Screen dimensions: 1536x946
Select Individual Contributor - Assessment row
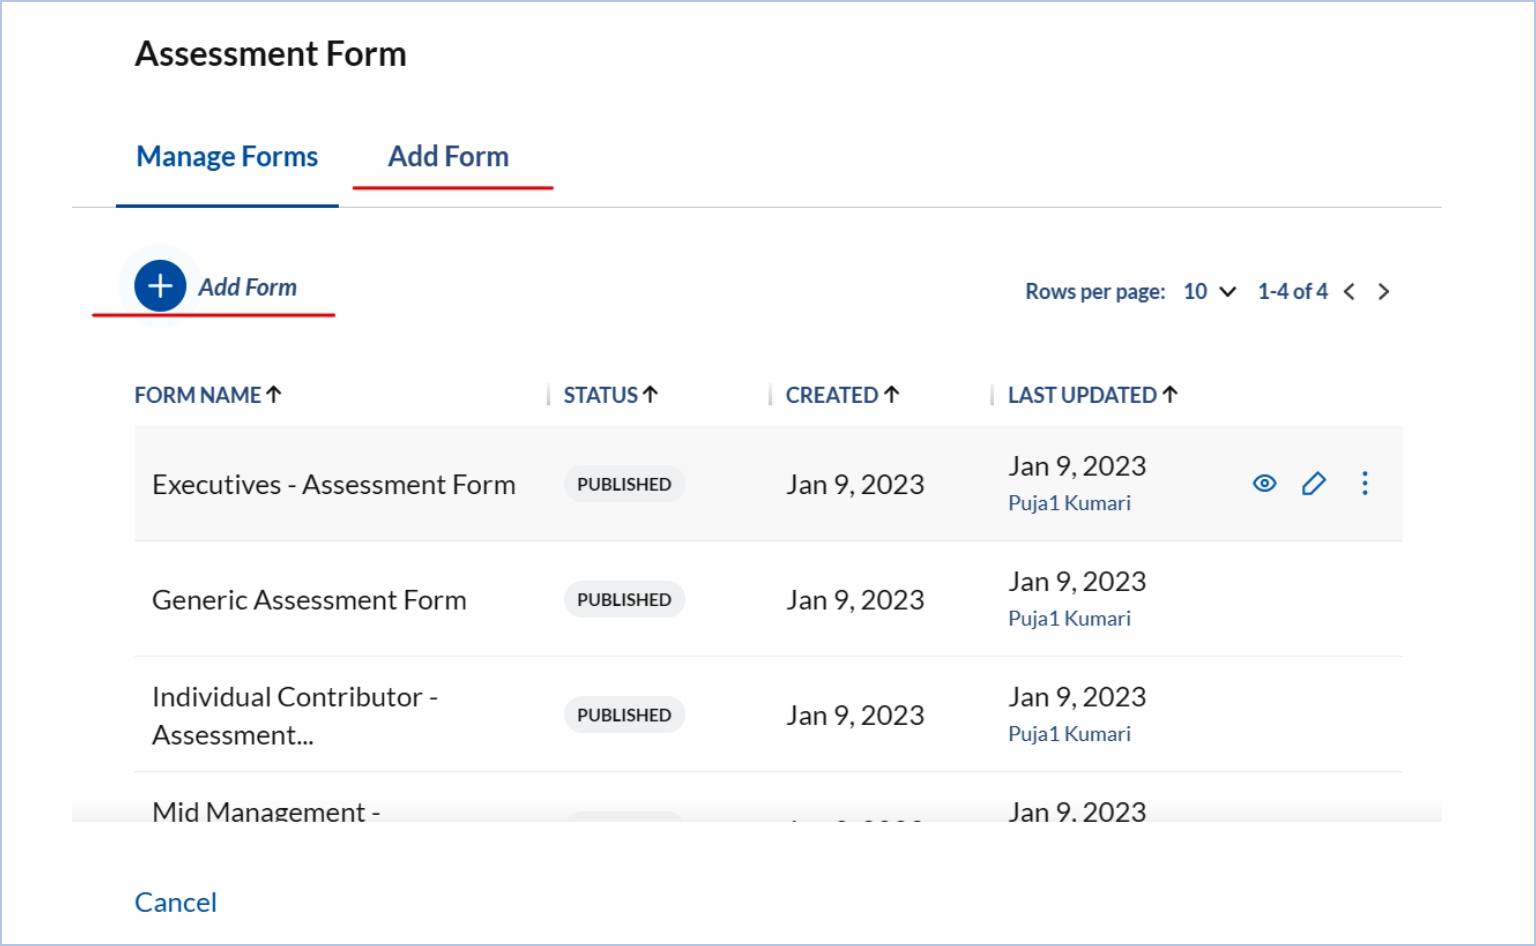pos(294,715)
